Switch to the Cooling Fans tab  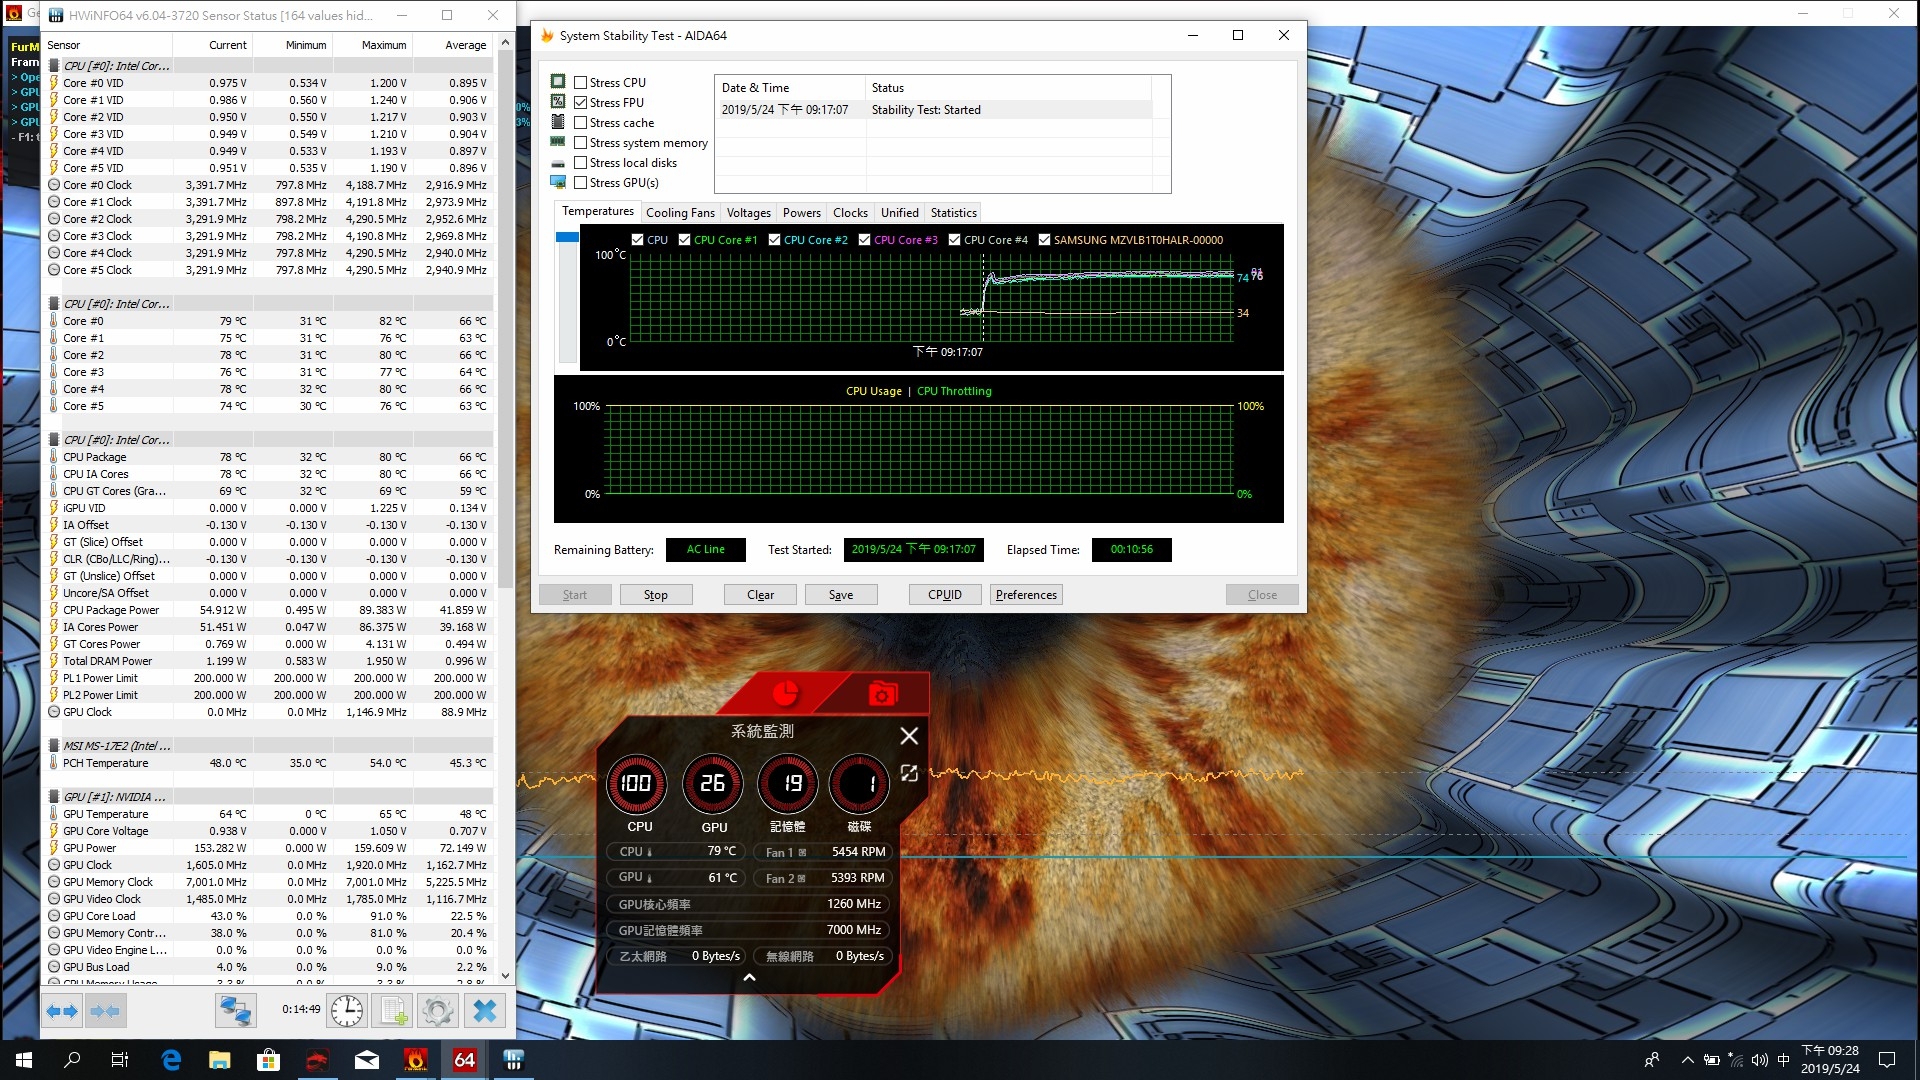click(x=680, y=213)
